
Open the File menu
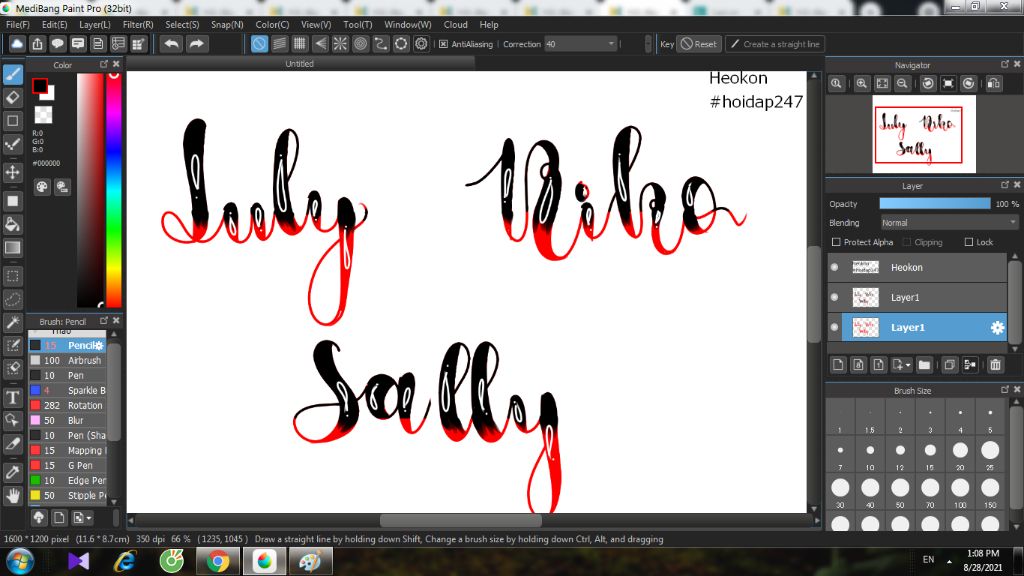tap(18, 25)
